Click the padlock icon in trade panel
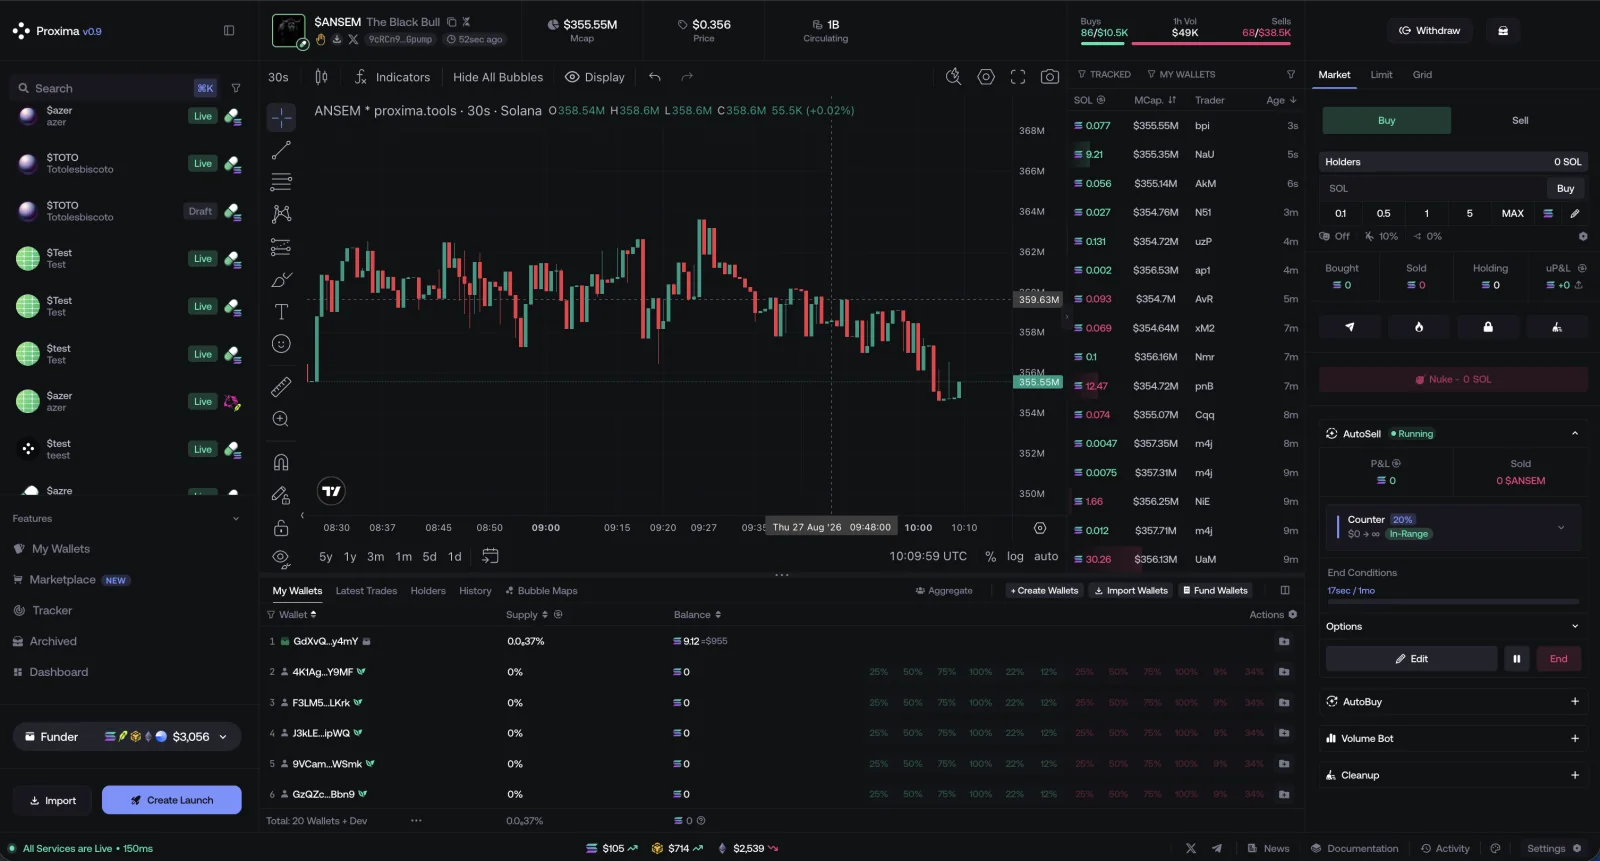1600x861 pixels. click(1488, 327)
